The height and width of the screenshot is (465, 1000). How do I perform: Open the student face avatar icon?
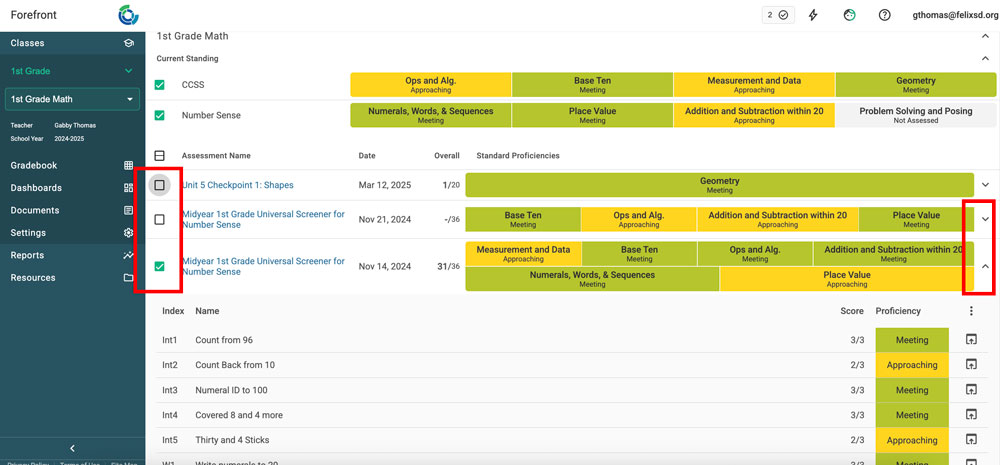(x=849, y=15)
